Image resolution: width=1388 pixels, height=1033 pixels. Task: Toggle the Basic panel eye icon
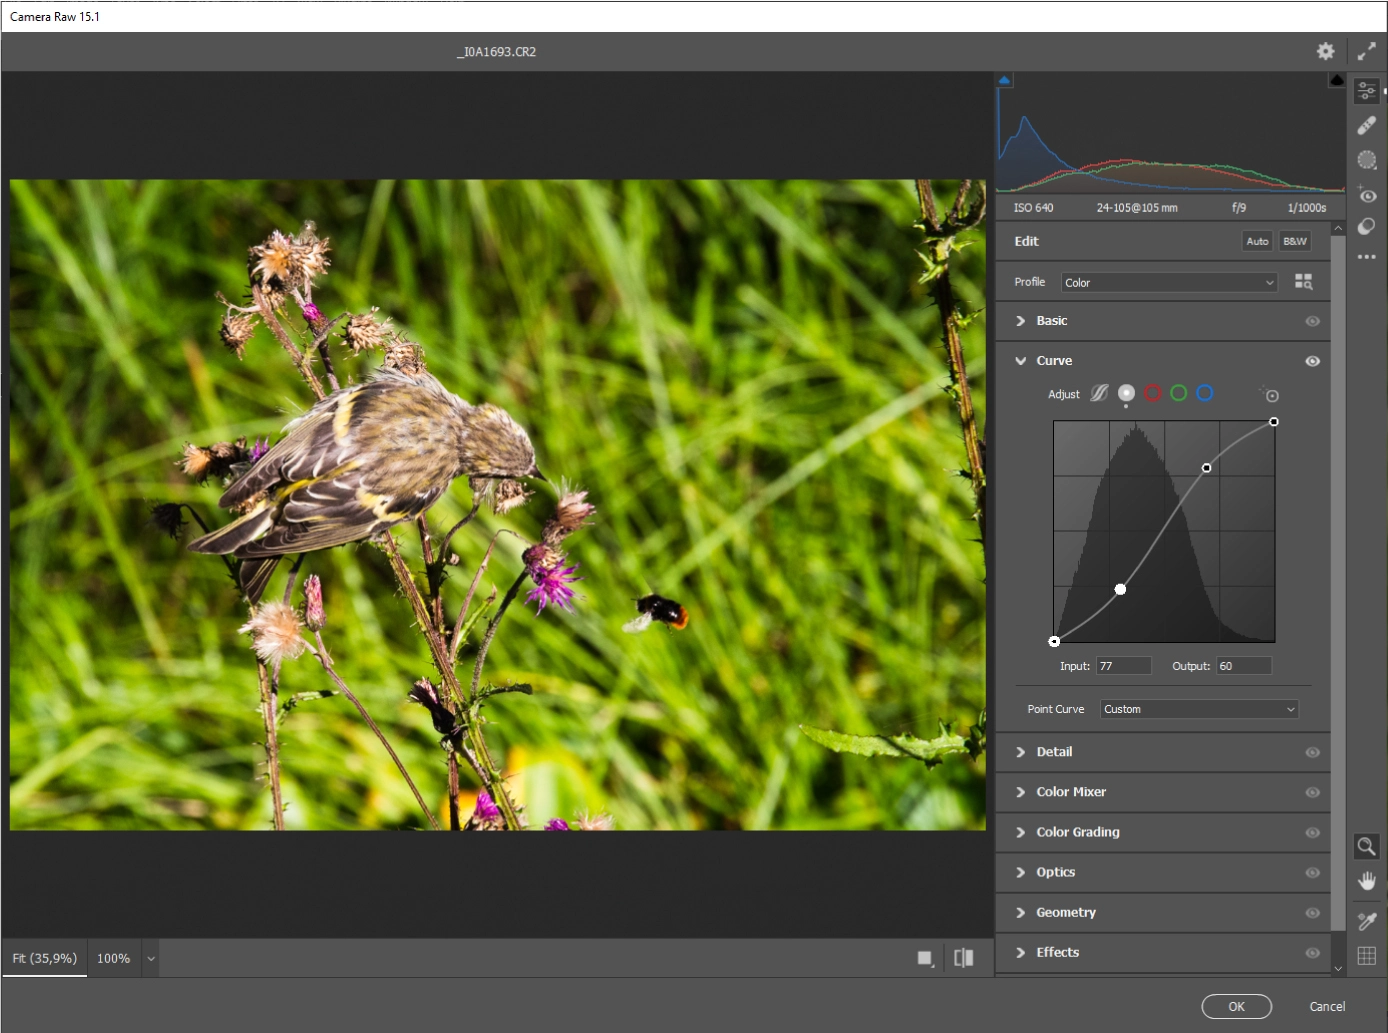[x=1312, y=321]
